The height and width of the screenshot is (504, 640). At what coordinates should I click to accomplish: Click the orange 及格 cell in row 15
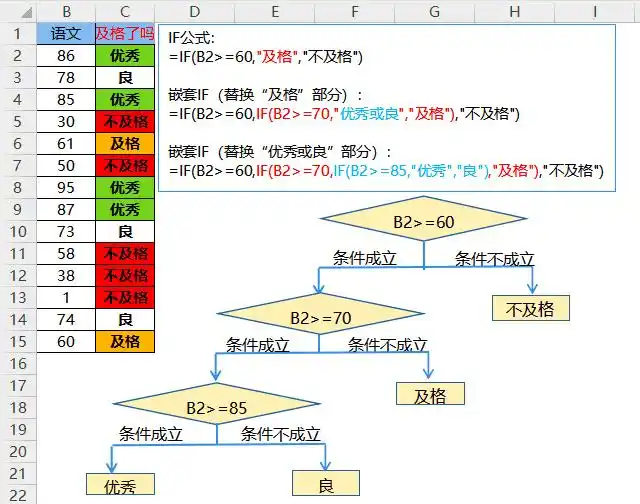click(125, 342)
